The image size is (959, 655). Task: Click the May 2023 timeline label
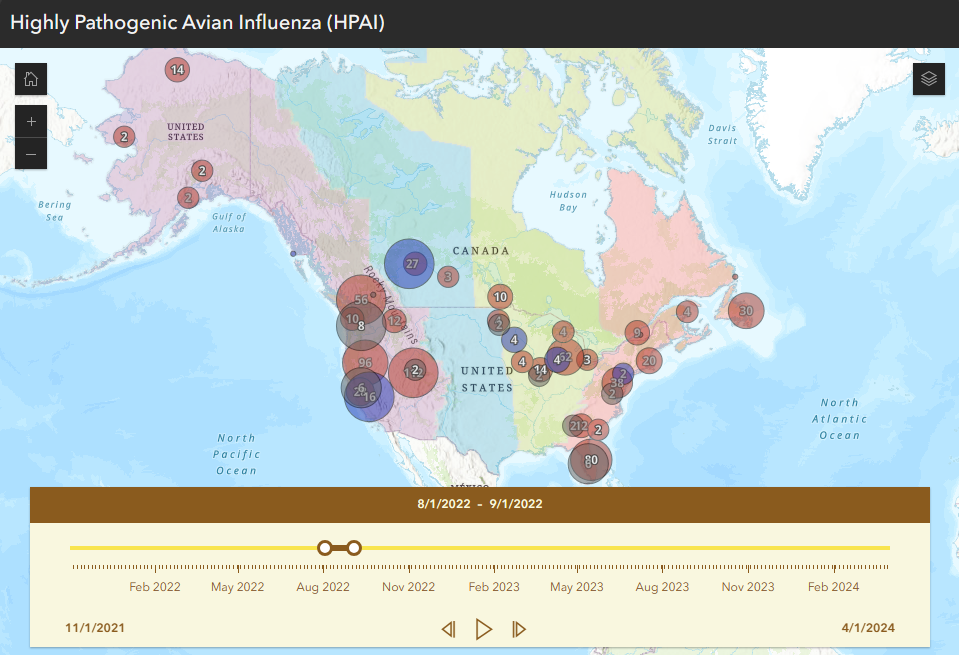point(576,587)
